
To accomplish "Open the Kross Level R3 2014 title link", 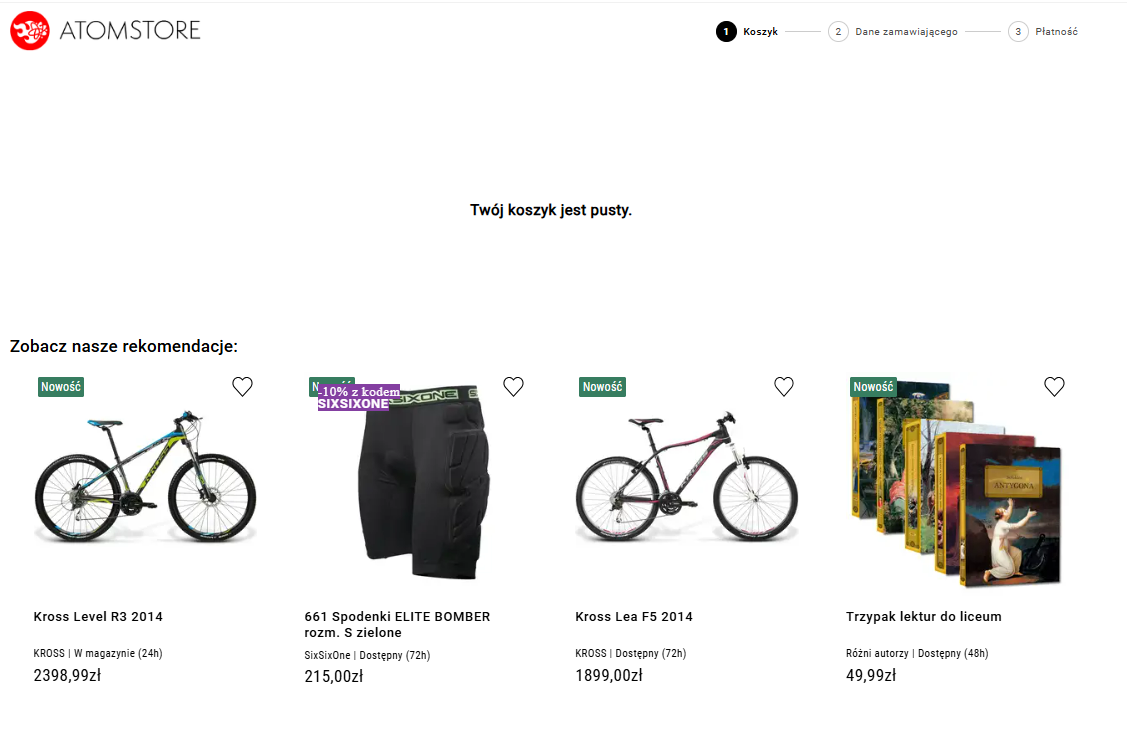I will point(98,617).
